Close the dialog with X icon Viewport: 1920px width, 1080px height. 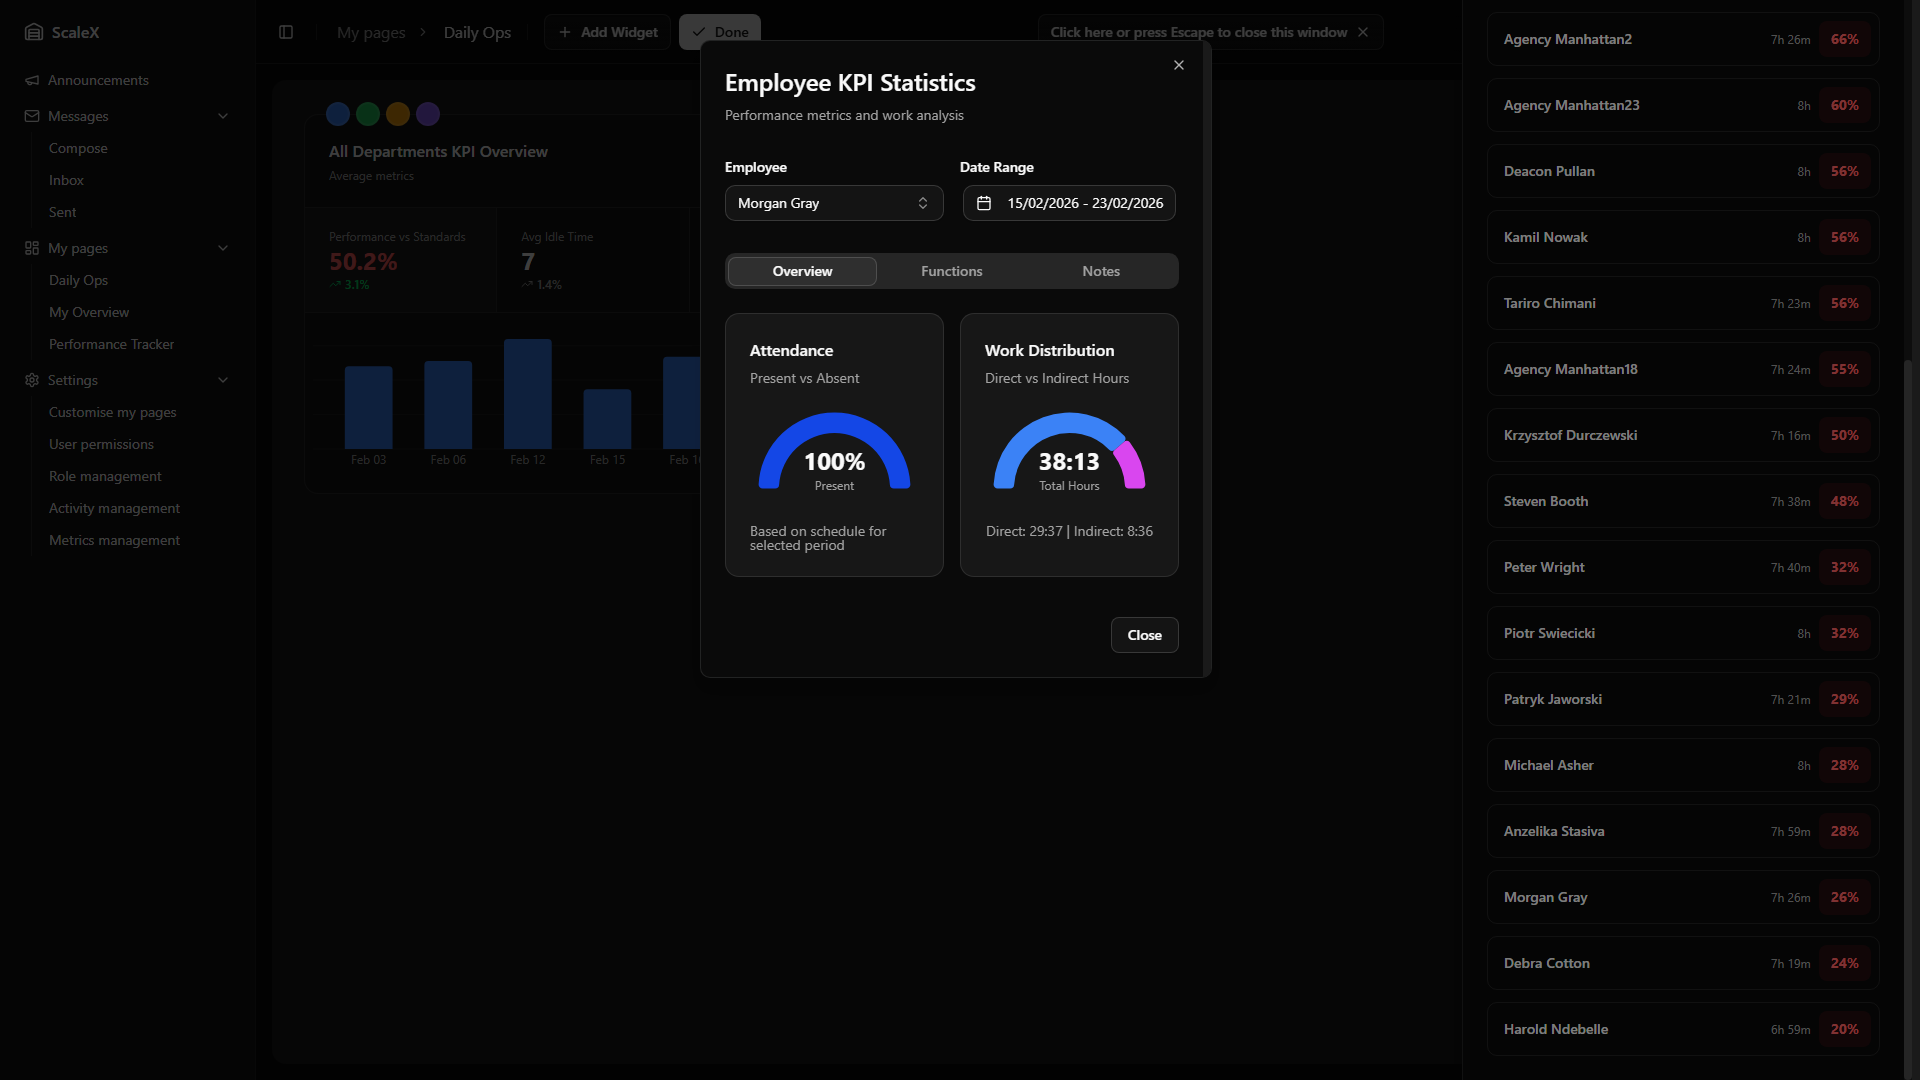(x=1179, y=65)
